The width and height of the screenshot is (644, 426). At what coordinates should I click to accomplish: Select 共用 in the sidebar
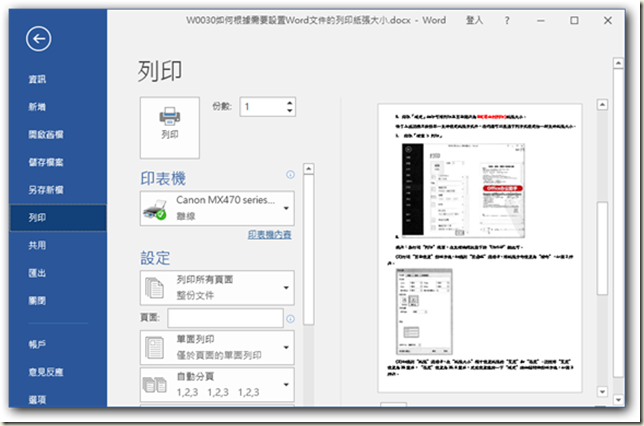(37, 245)
